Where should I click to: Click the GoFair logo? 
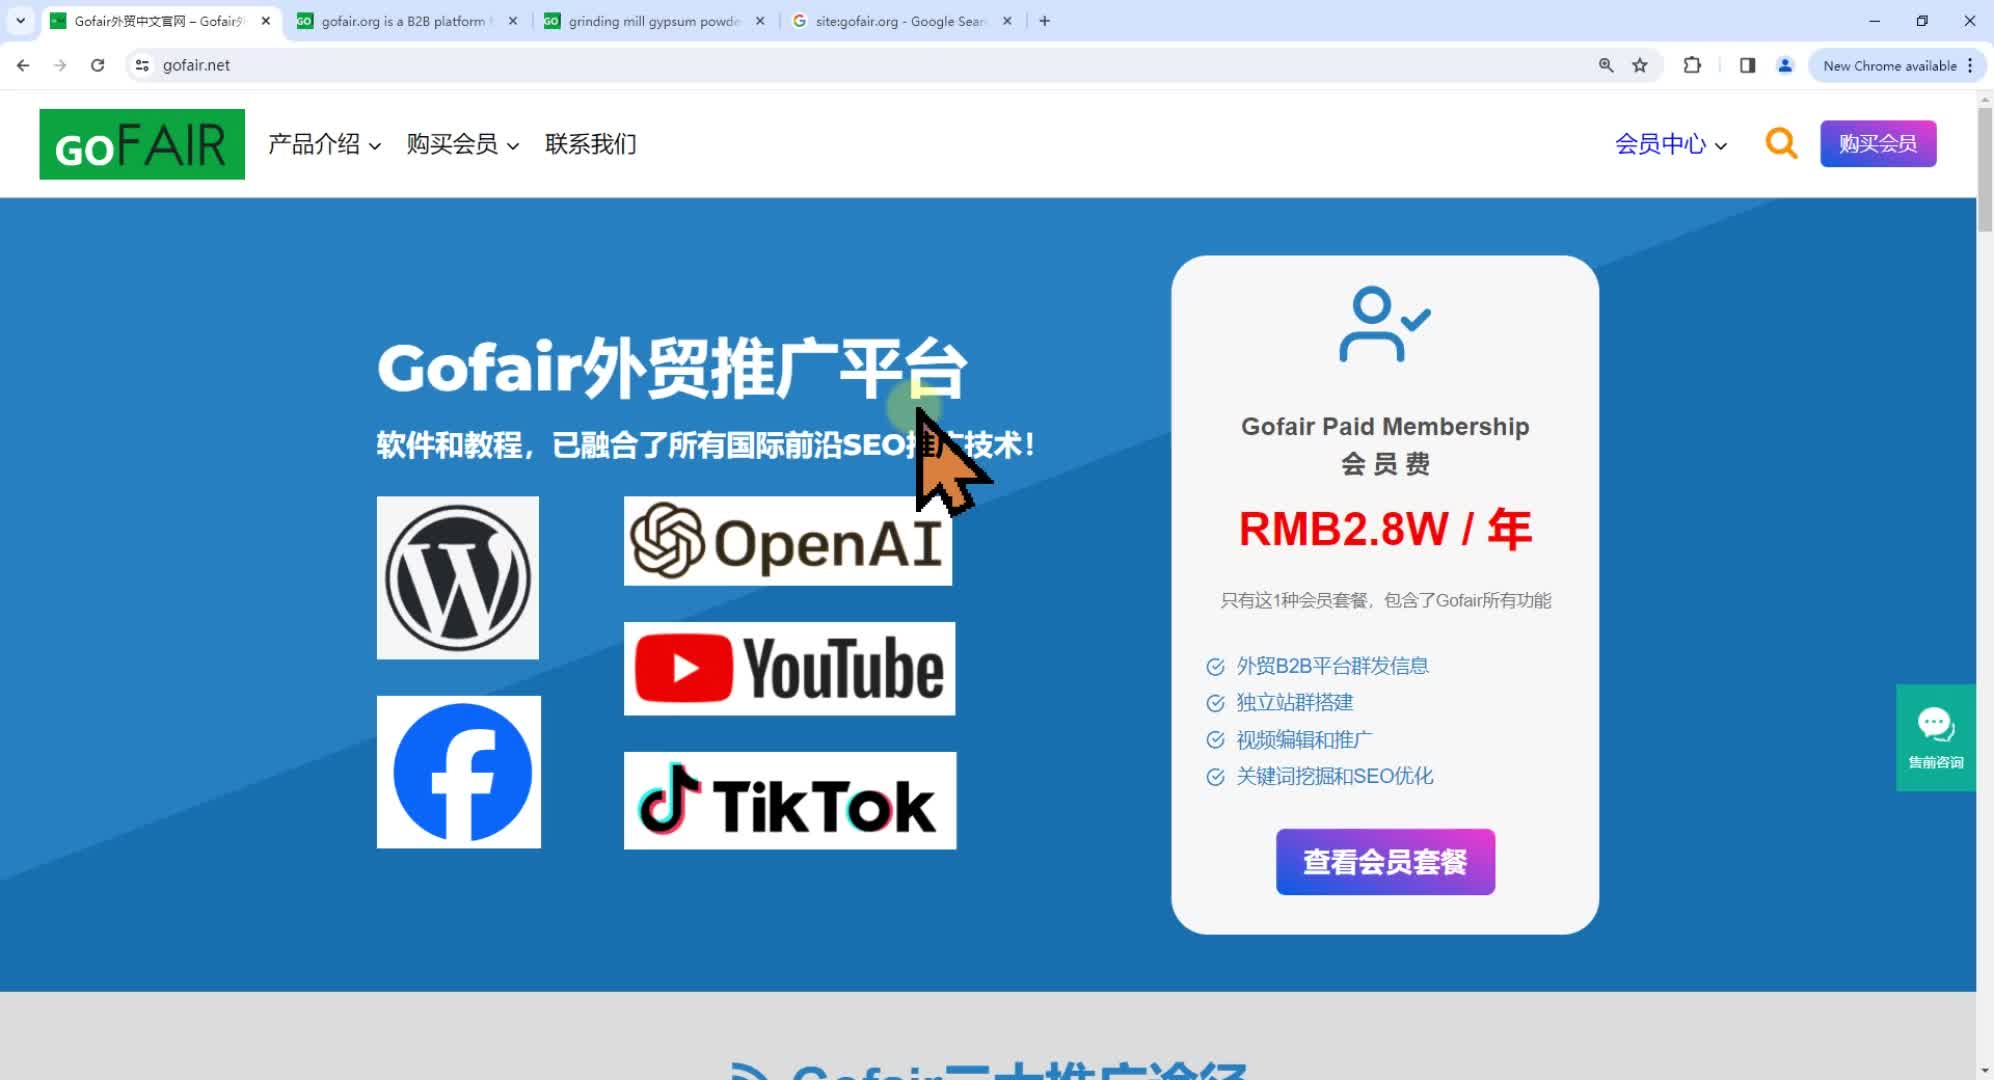(x=142, y=144)
